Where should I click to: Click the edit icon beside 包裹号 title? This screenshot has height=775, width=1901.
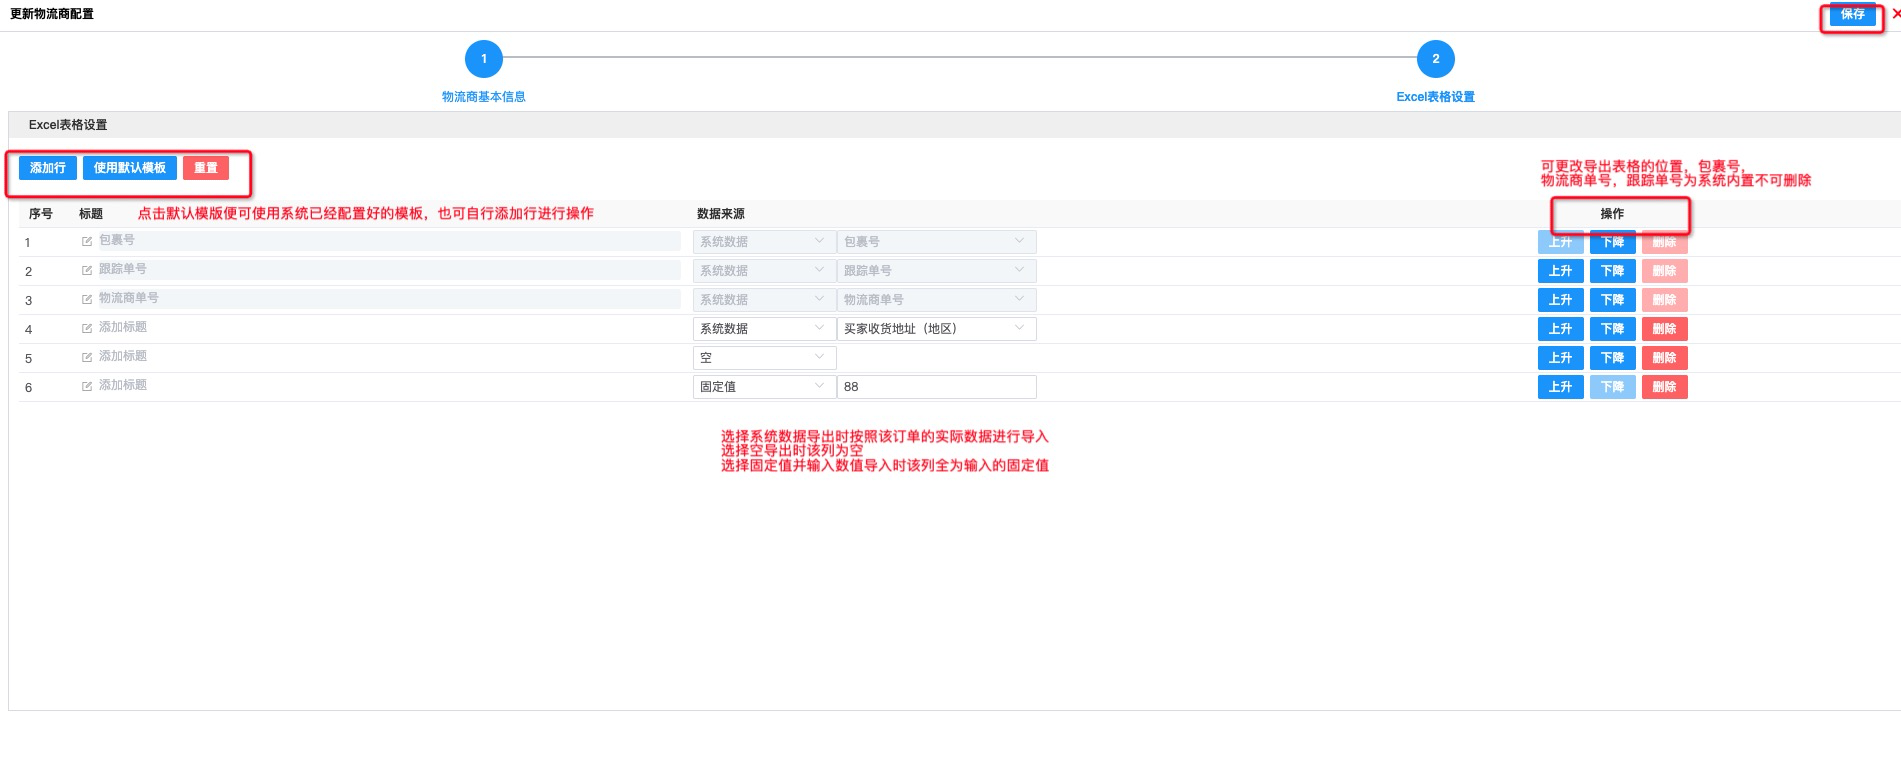tap(87, 241)
